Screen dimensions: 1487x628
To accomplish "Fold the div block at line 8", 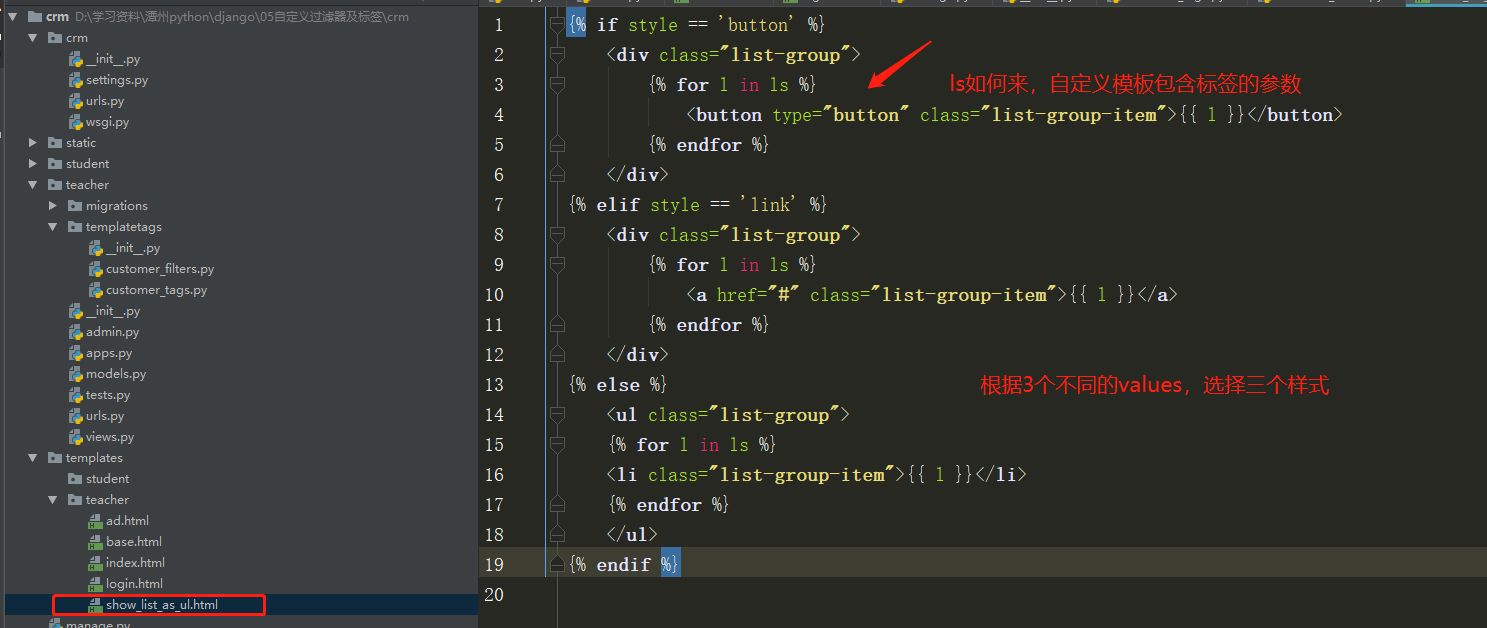I will pos(558,235).
